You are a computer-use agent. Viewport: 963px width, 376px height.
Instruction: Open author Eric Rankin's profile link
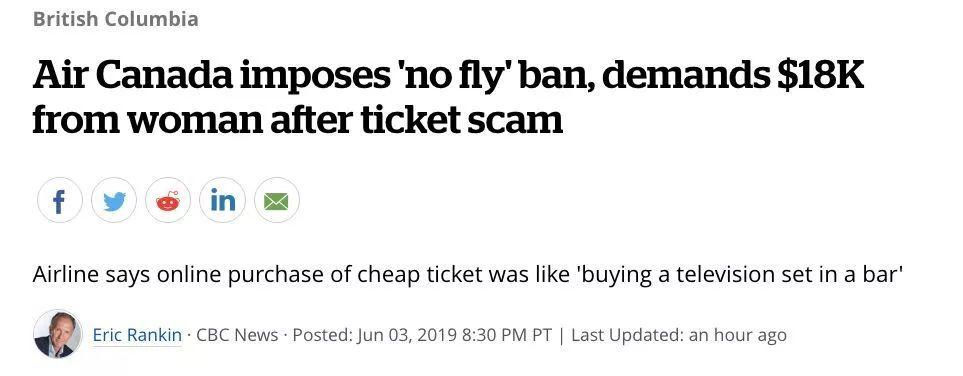[x=137, y=335]
